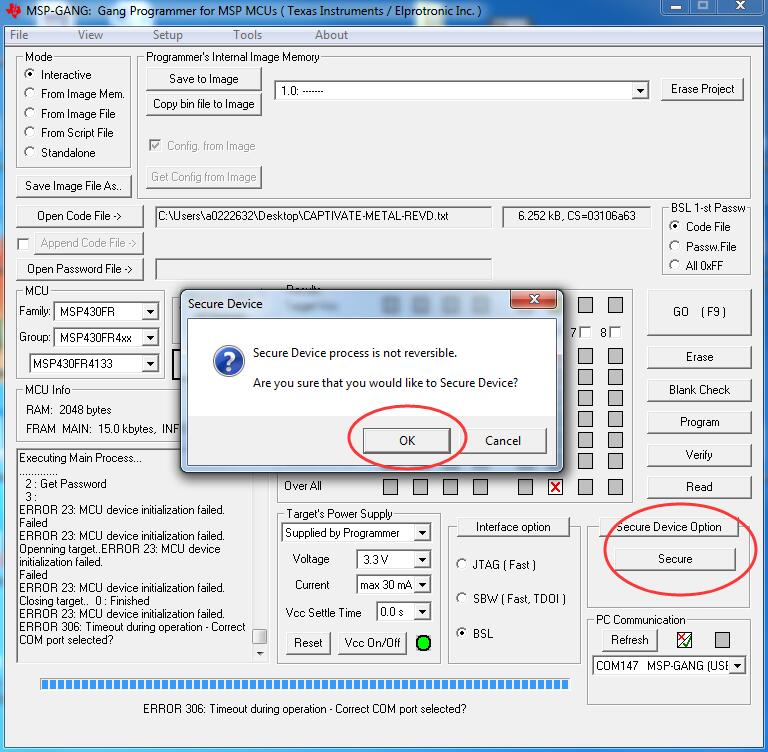Choose Passw.File for BSL password

coord(674,246)
